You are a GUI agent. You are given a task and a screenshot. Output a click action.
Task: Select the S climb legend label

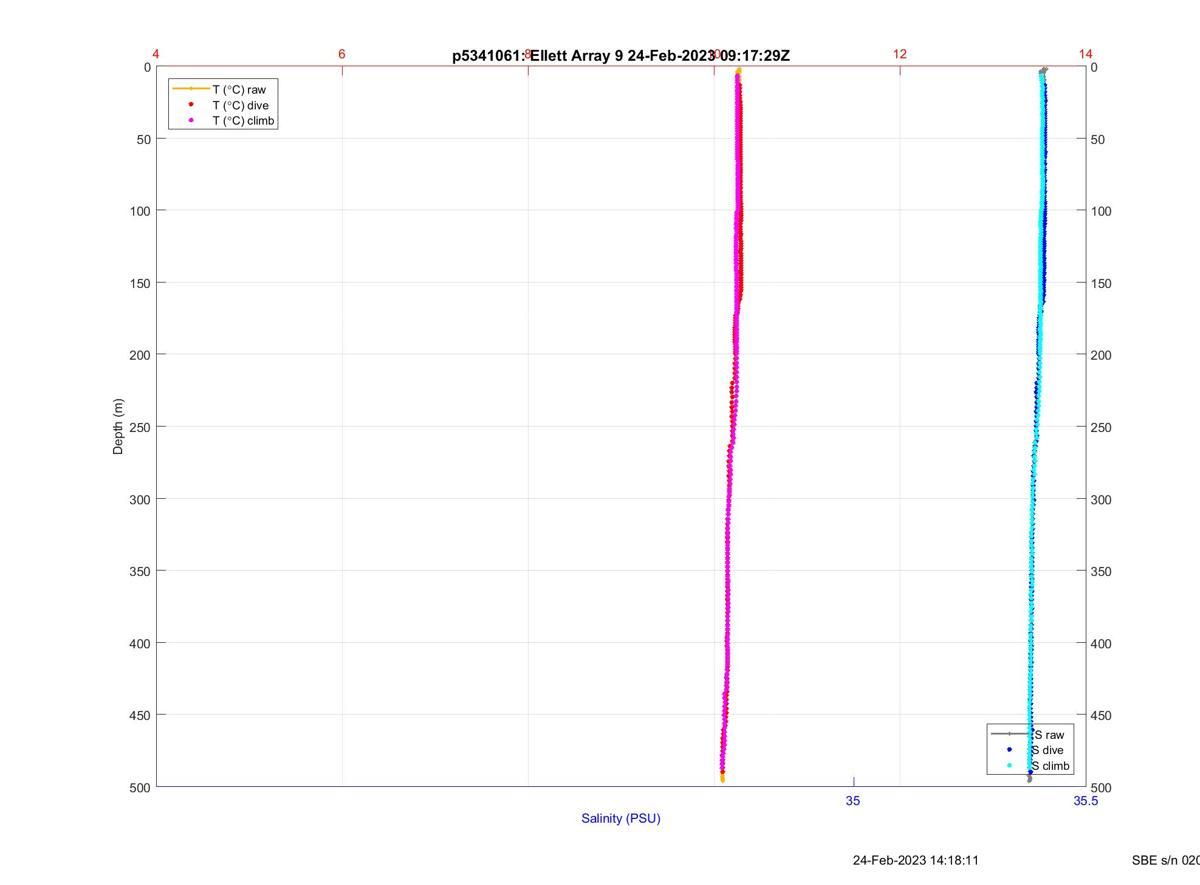coord(1050,766)
